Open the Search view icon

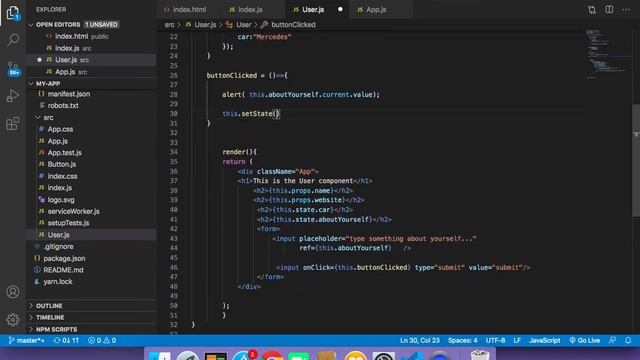tap(13, 40)
